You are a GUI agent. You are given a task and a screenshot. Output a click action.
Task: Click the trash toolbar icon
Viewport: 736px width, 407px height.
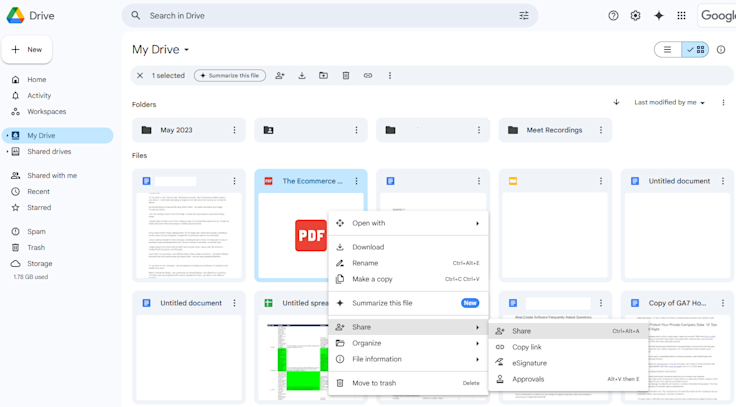click(346, 76)
